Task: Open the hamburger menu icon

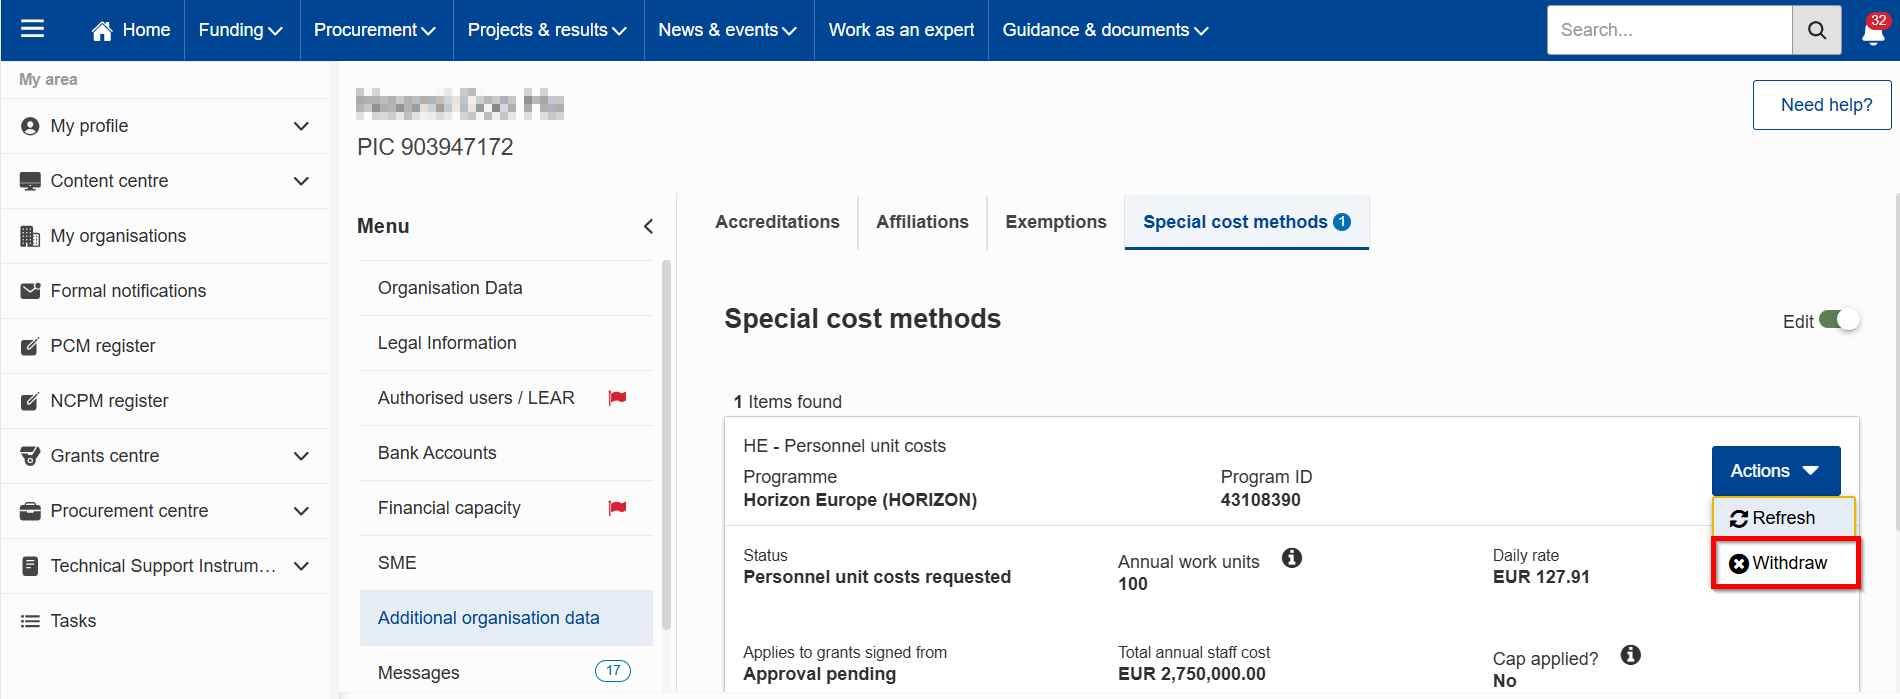Action: [32, 29]
